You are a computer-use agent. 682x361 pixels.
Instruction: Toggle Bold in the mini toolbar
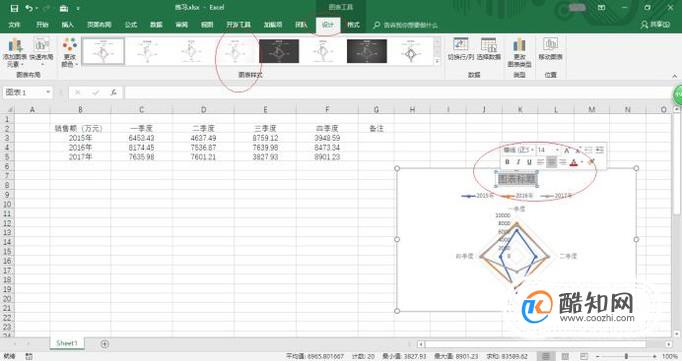tap(507, 162)
